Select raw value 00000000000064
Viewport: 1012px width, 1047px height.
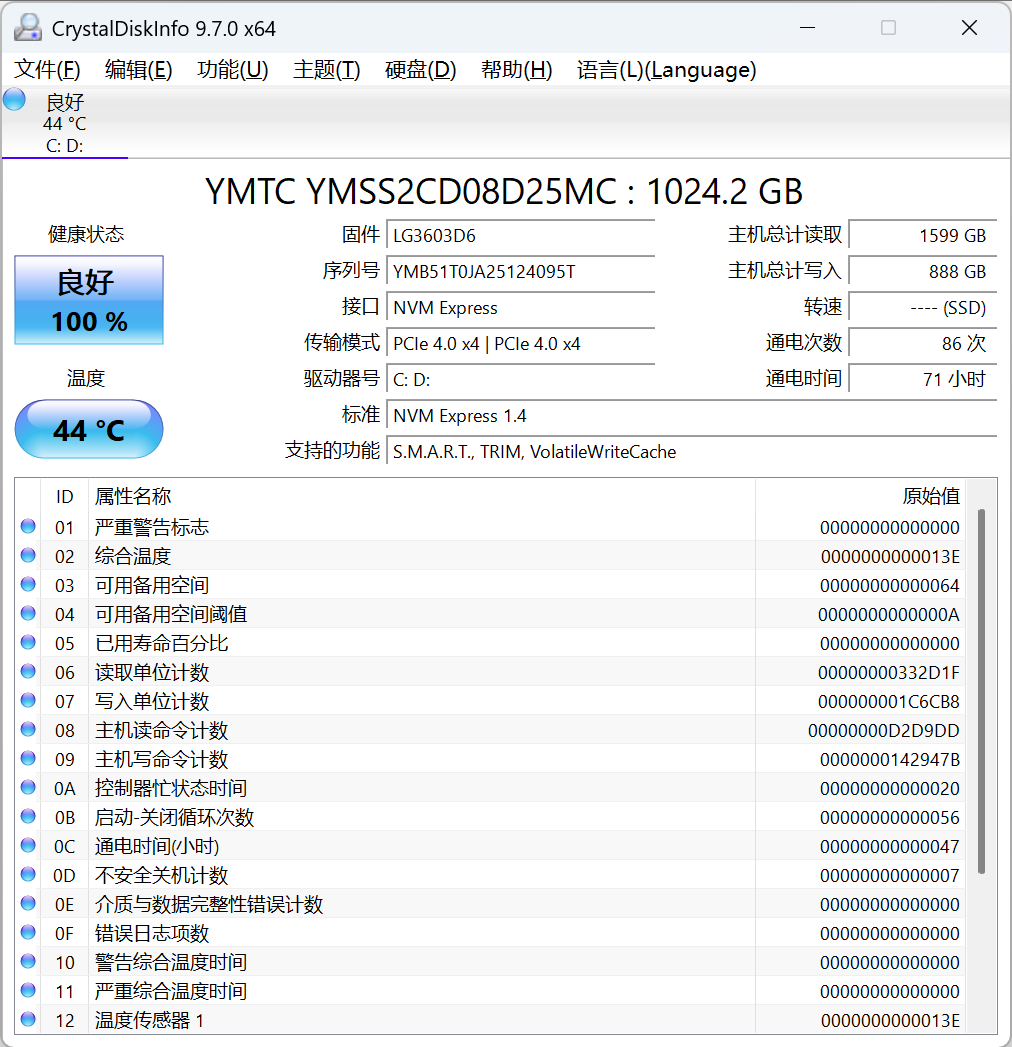point(890,586)
